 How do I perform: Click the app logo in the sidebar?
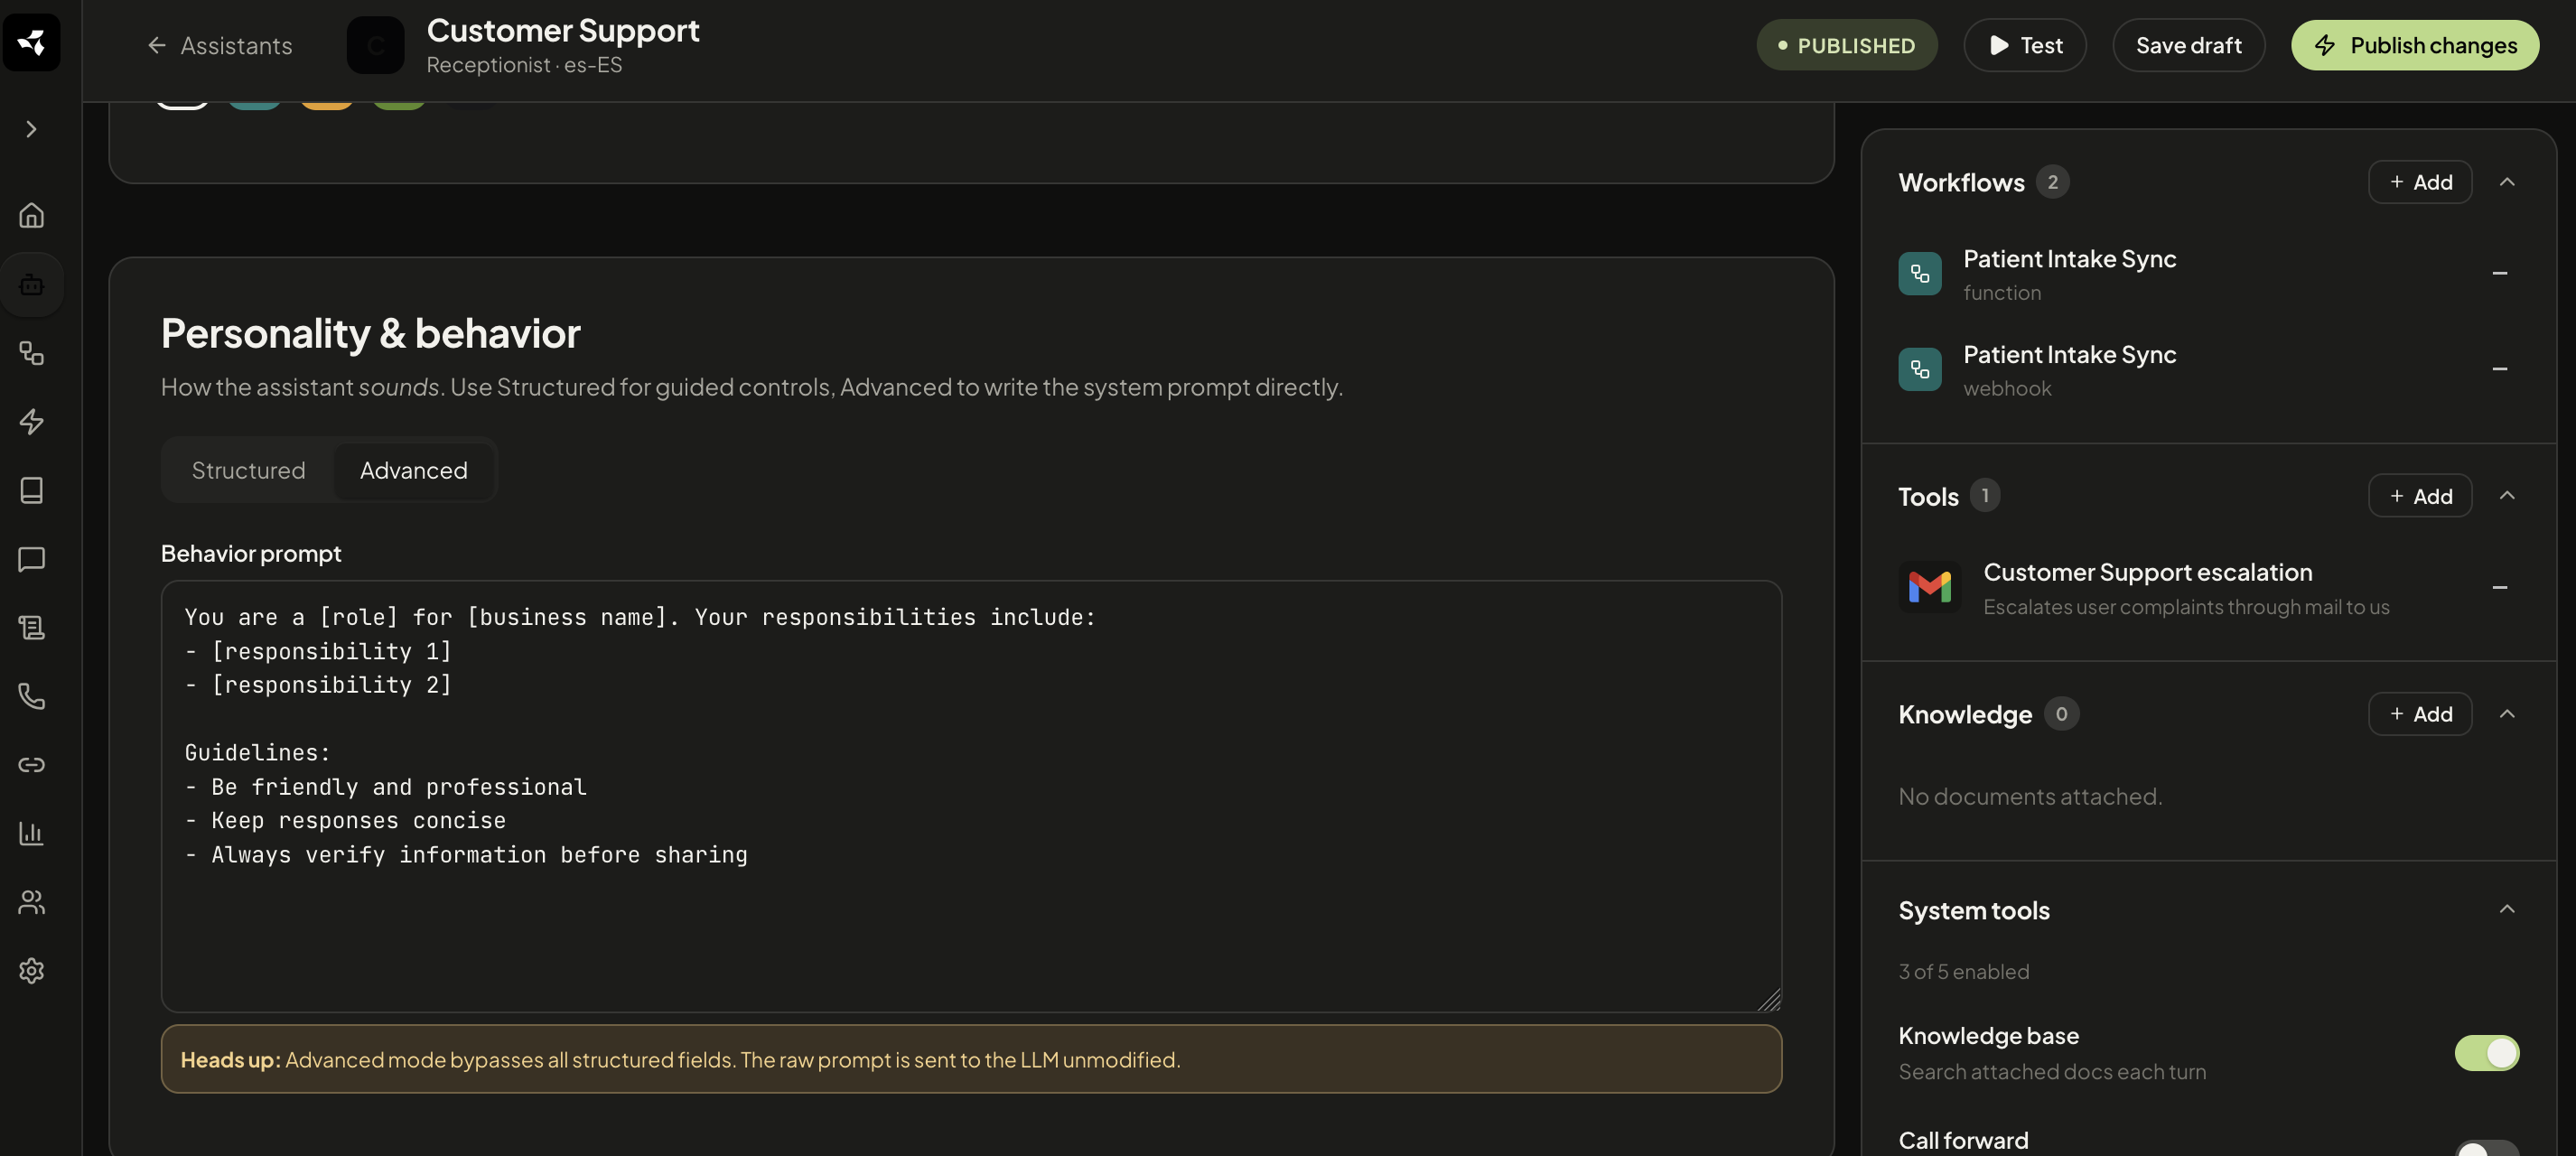[31, 42]
